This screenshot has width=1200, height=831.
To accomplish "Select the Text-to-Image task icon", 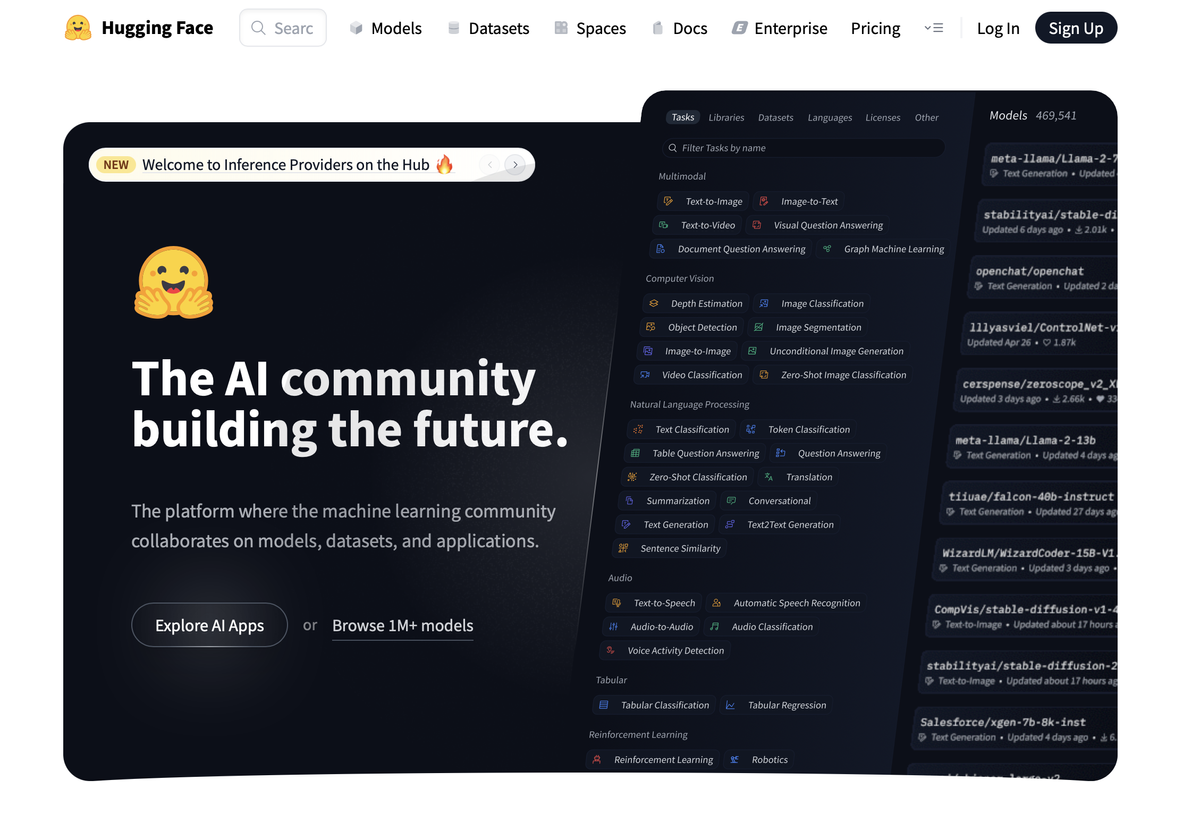I will point(669,202).
